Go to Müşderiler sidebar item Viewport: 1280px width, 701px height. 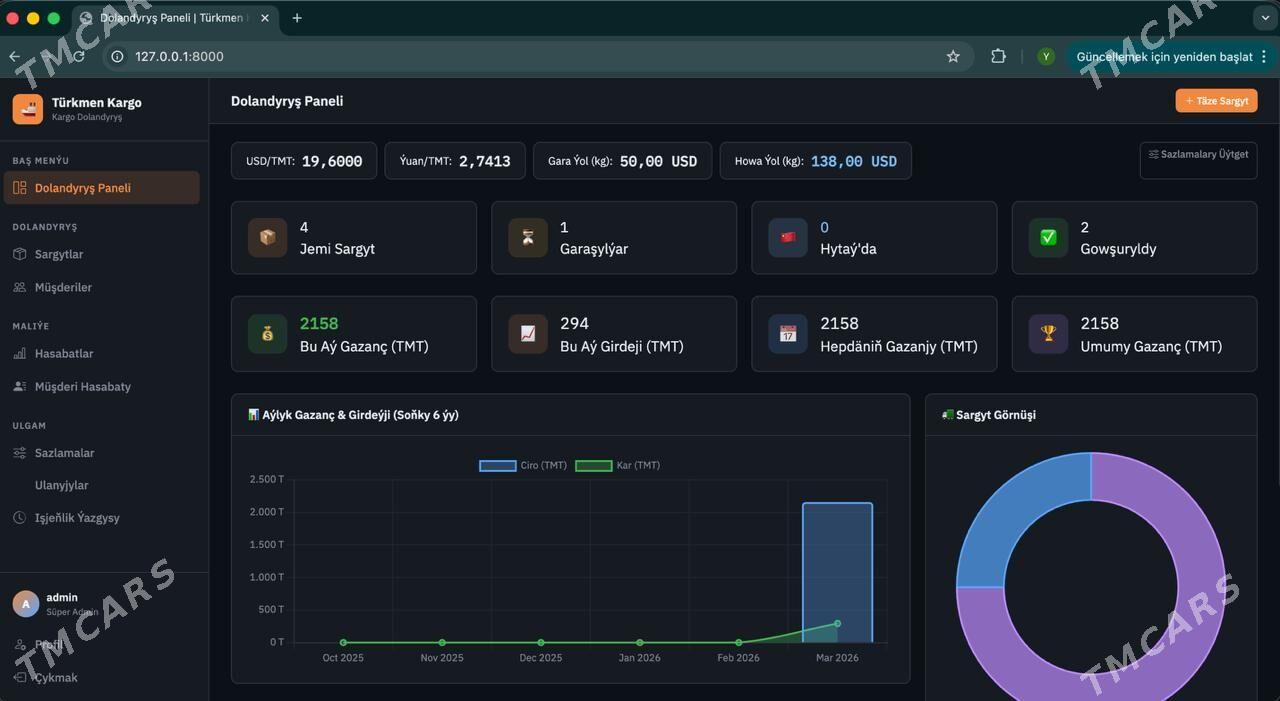[63, 287]
